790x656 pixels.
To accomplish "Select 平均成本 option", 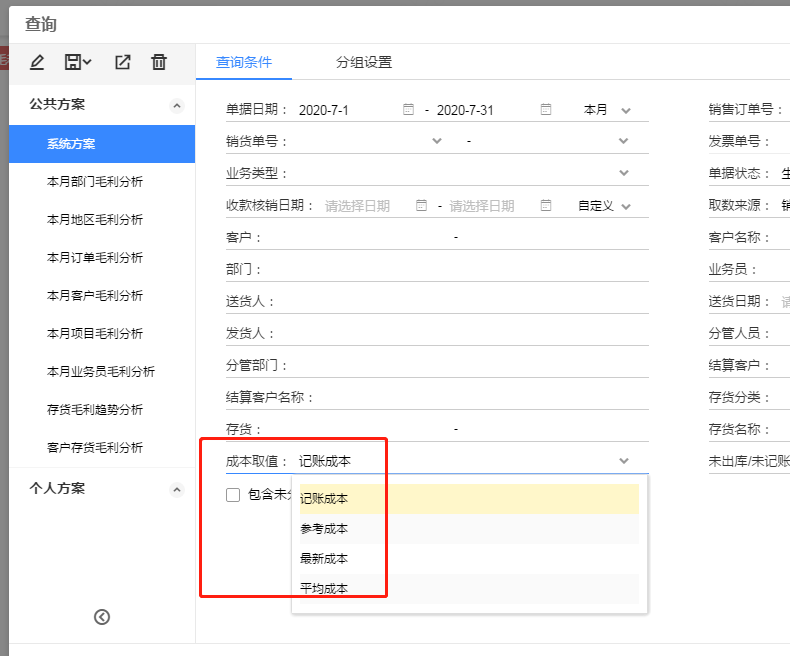I will tap(469, 588).
